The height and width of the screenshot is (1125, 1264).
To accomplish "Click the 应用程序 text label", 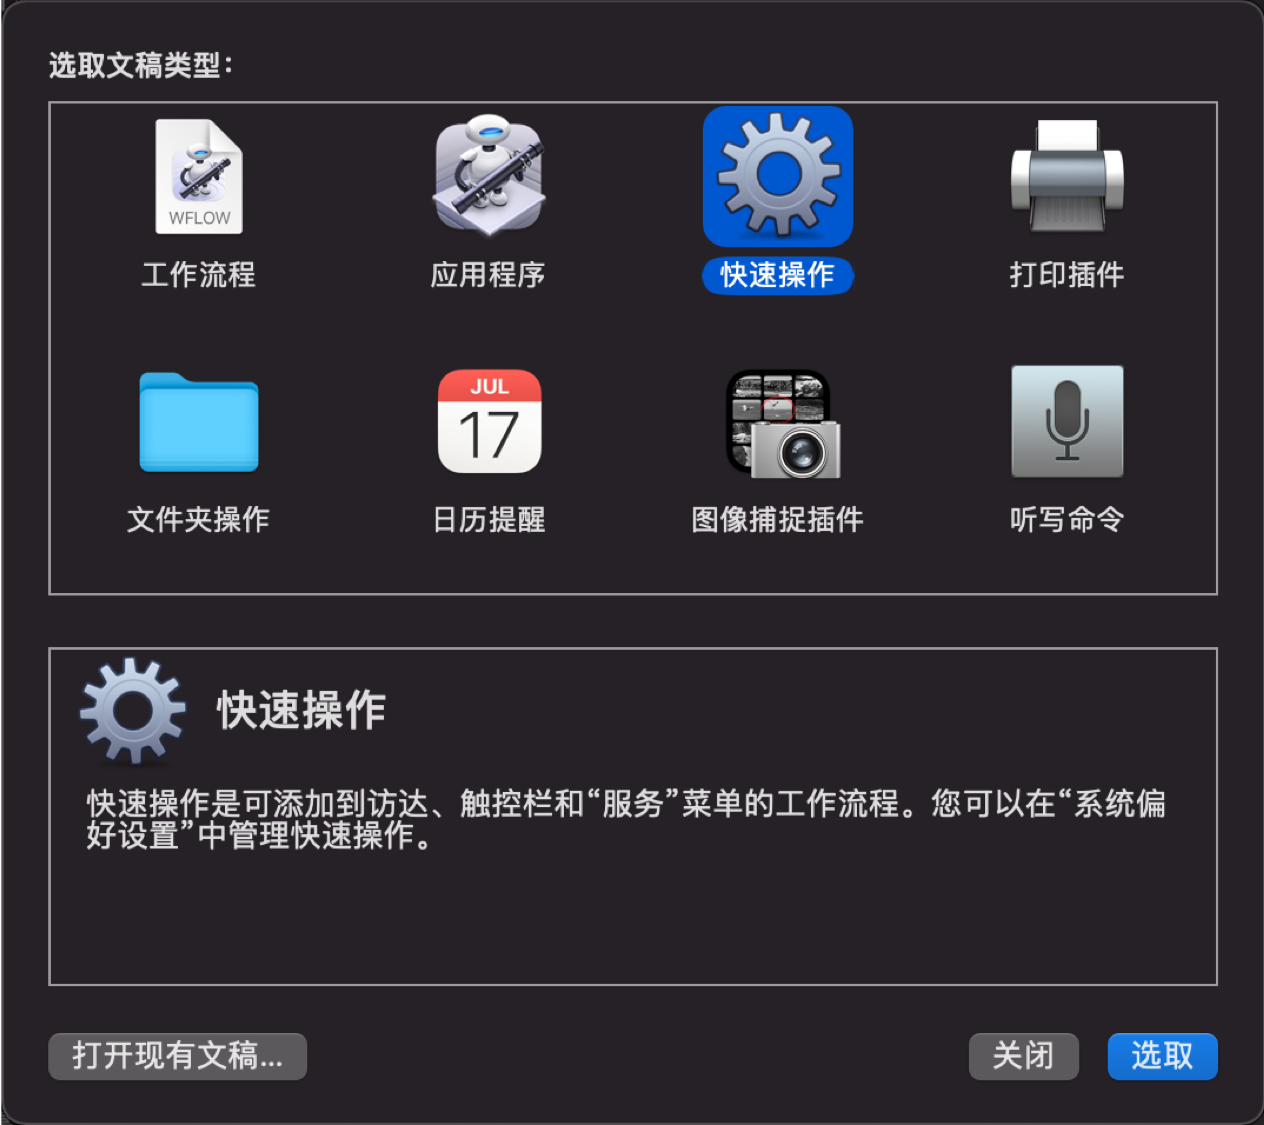I will (x=488, y=274).
